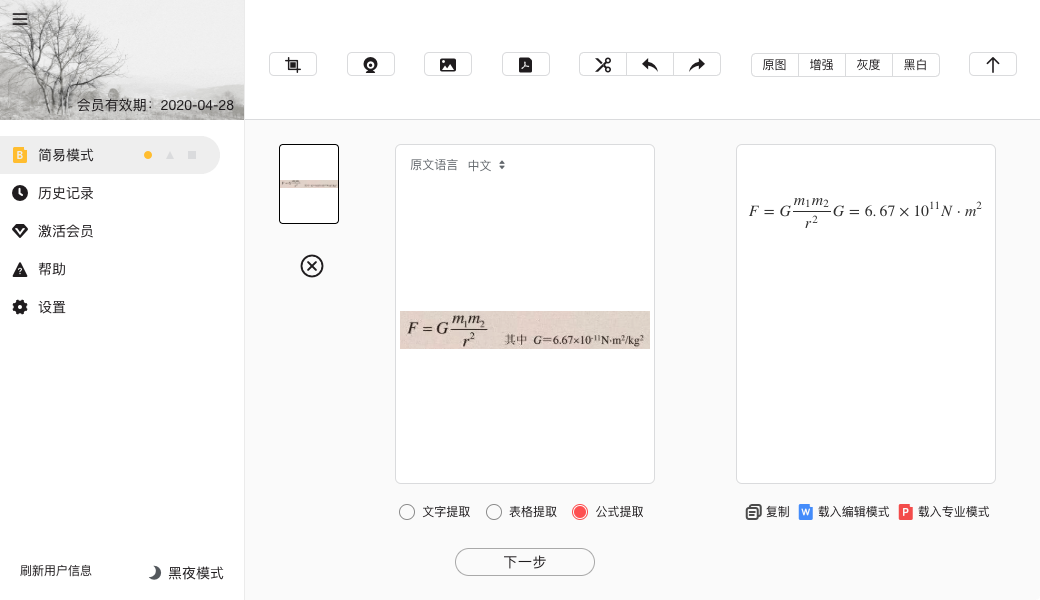This screenshot has height=600, width=1040.
Task: Enable 公式提取 extraction mode
Action: tap(580, 511)
